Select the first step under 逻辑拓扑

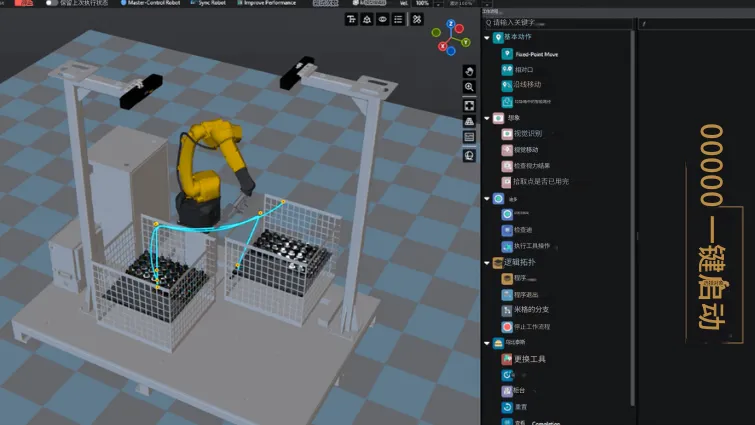pyautogui.click(x=518, y=278)
